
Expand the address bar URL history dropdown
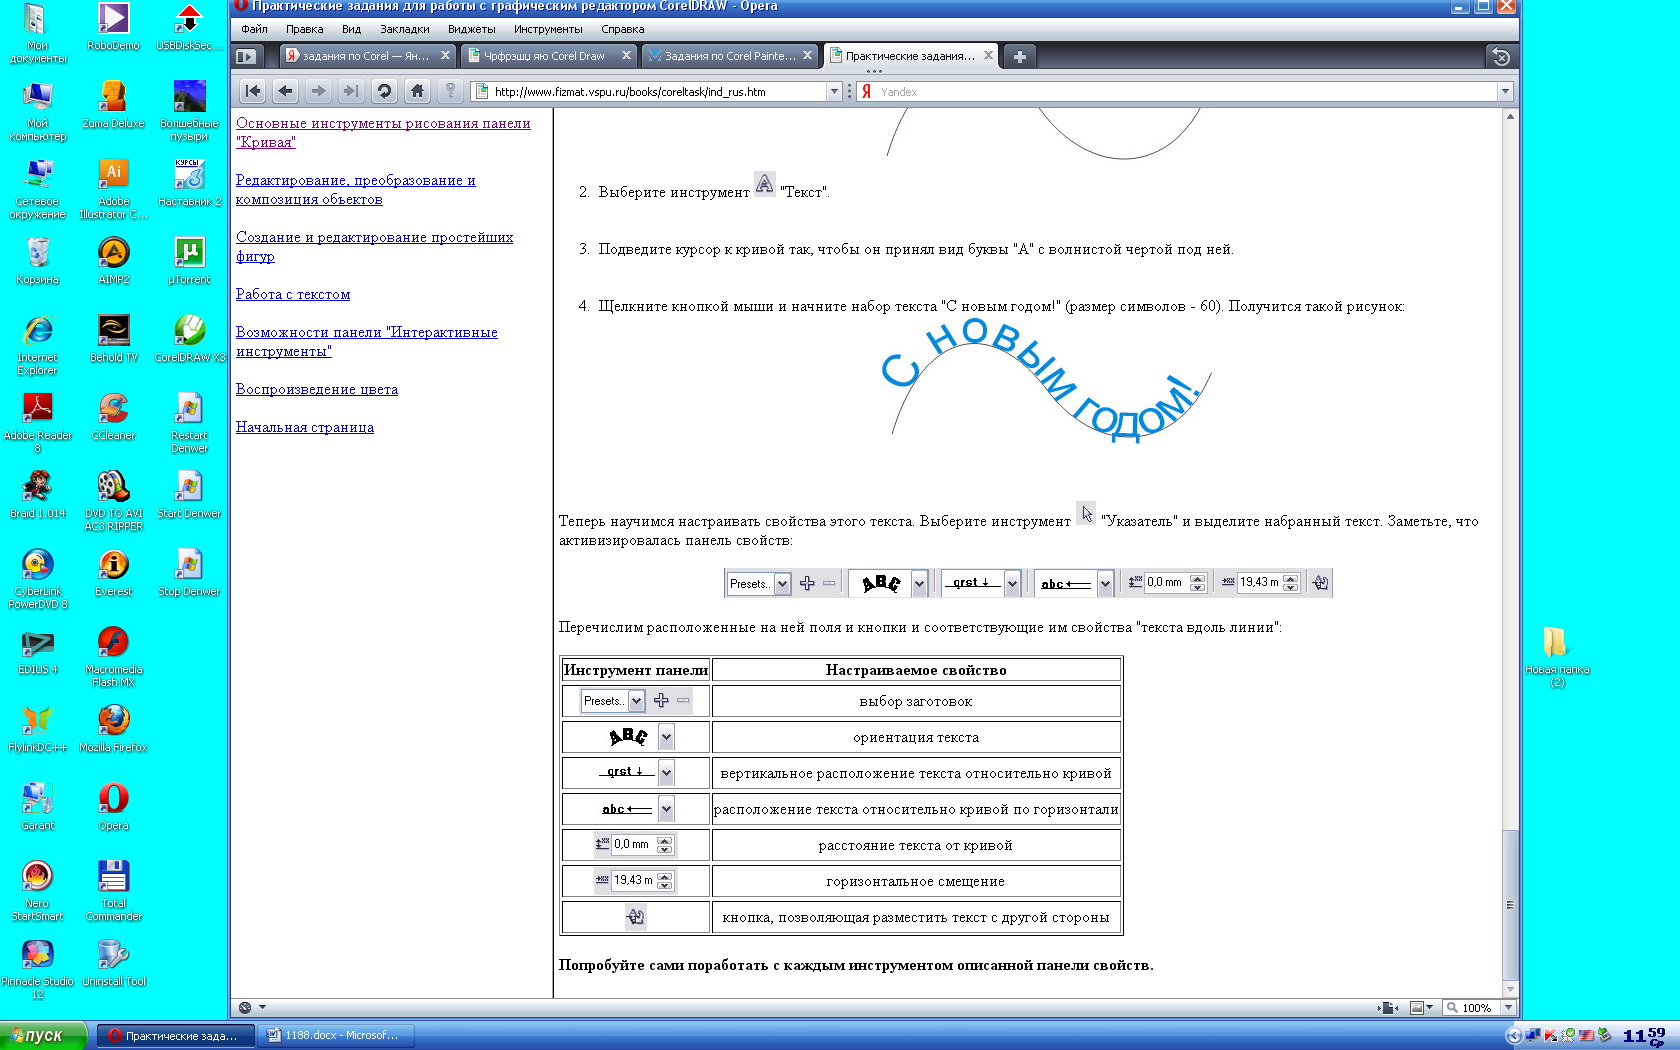(x=834, y=91)
